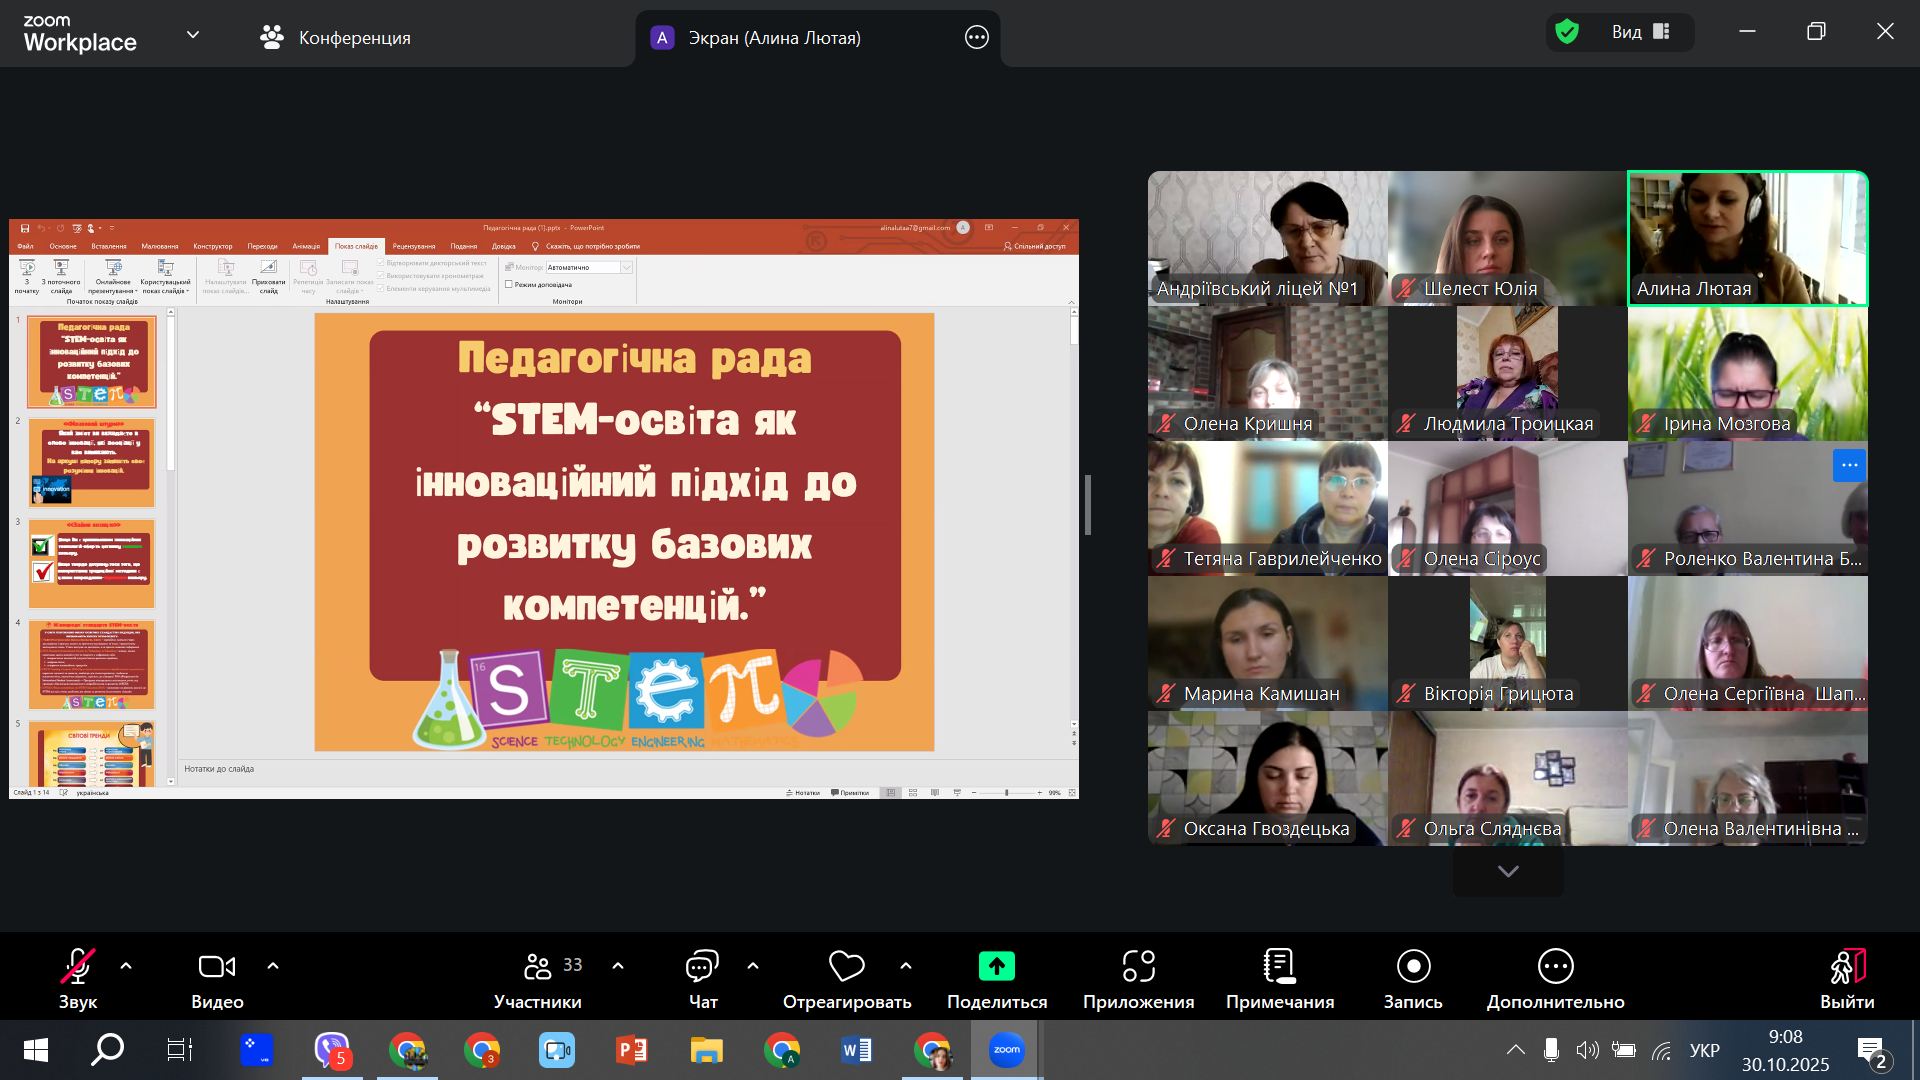Toggle camera with the Видео icon
This screenshot has width=1920, height=1080.
click(x=217, y=966)
